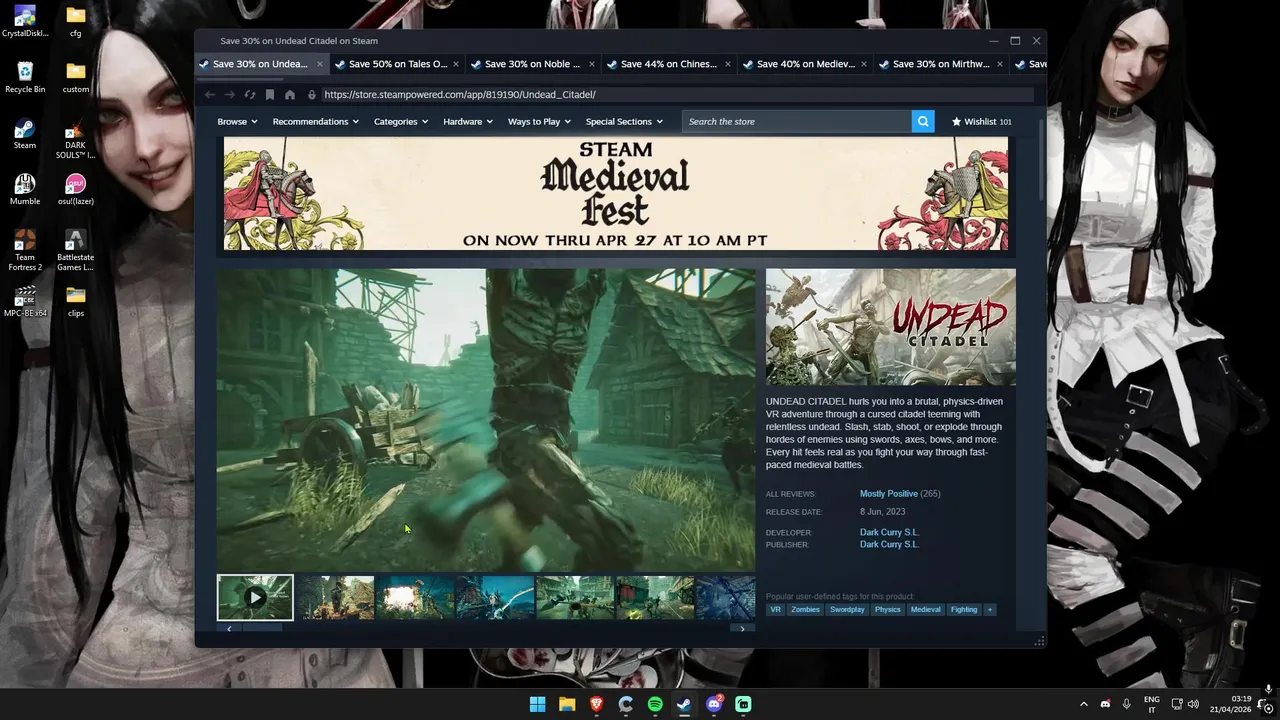Click the Swordplay tag
The height and width of the screenshot is (720, 1280).
tap(847, 609)
